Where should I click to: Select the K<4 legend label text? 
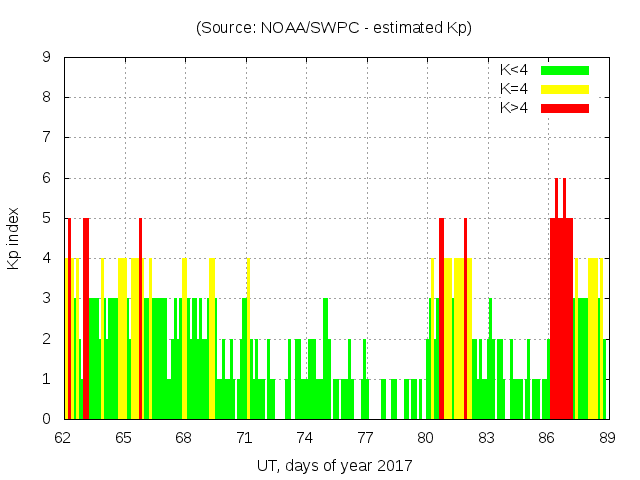(x=515, y=70)
